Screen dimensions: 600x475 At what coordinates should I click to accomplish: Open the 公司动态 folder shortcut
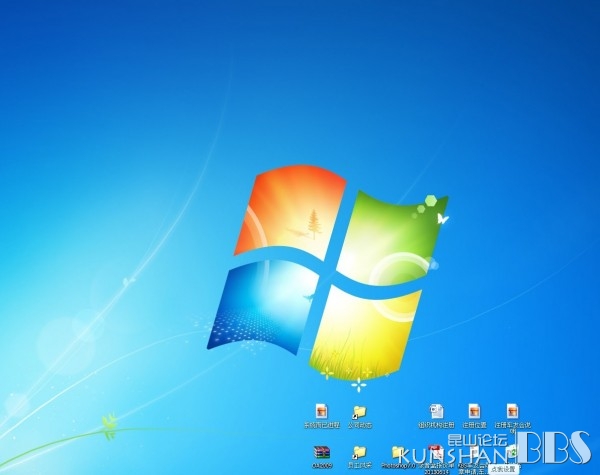[360, 412]
